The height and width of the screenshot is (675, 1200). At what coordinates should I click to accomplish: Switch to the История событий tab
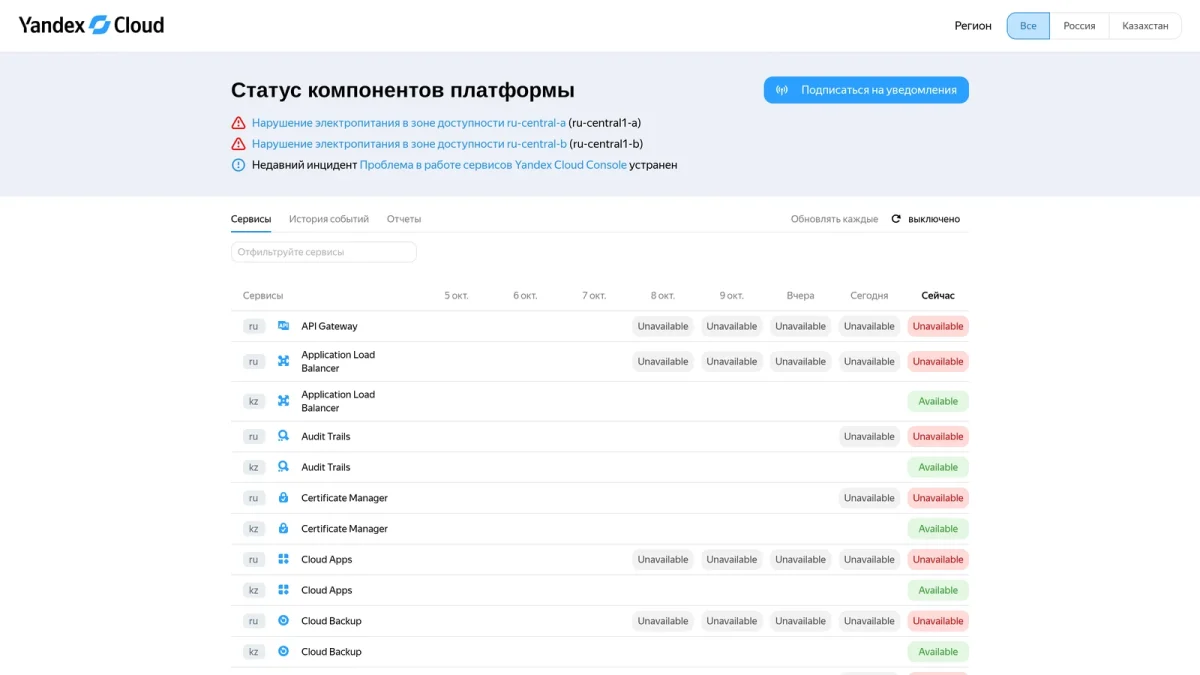[329, 219]
